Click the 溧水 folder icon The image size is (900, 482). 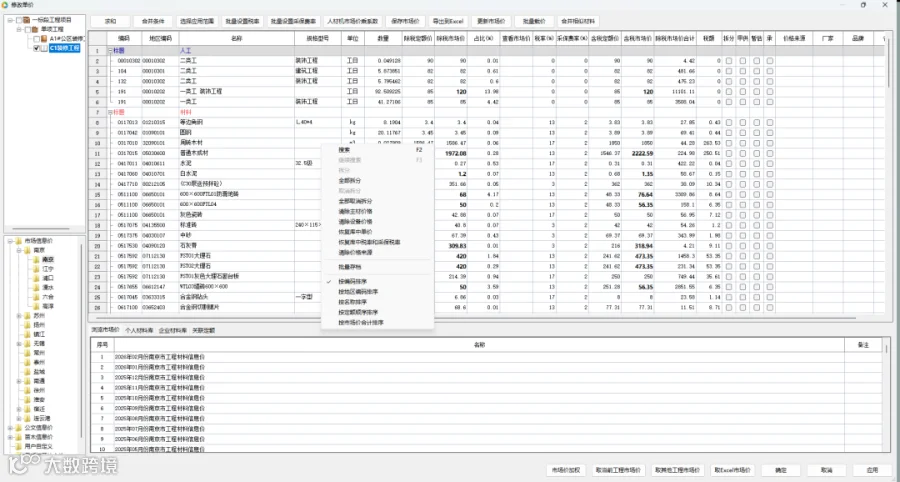[x=36, y=287]
